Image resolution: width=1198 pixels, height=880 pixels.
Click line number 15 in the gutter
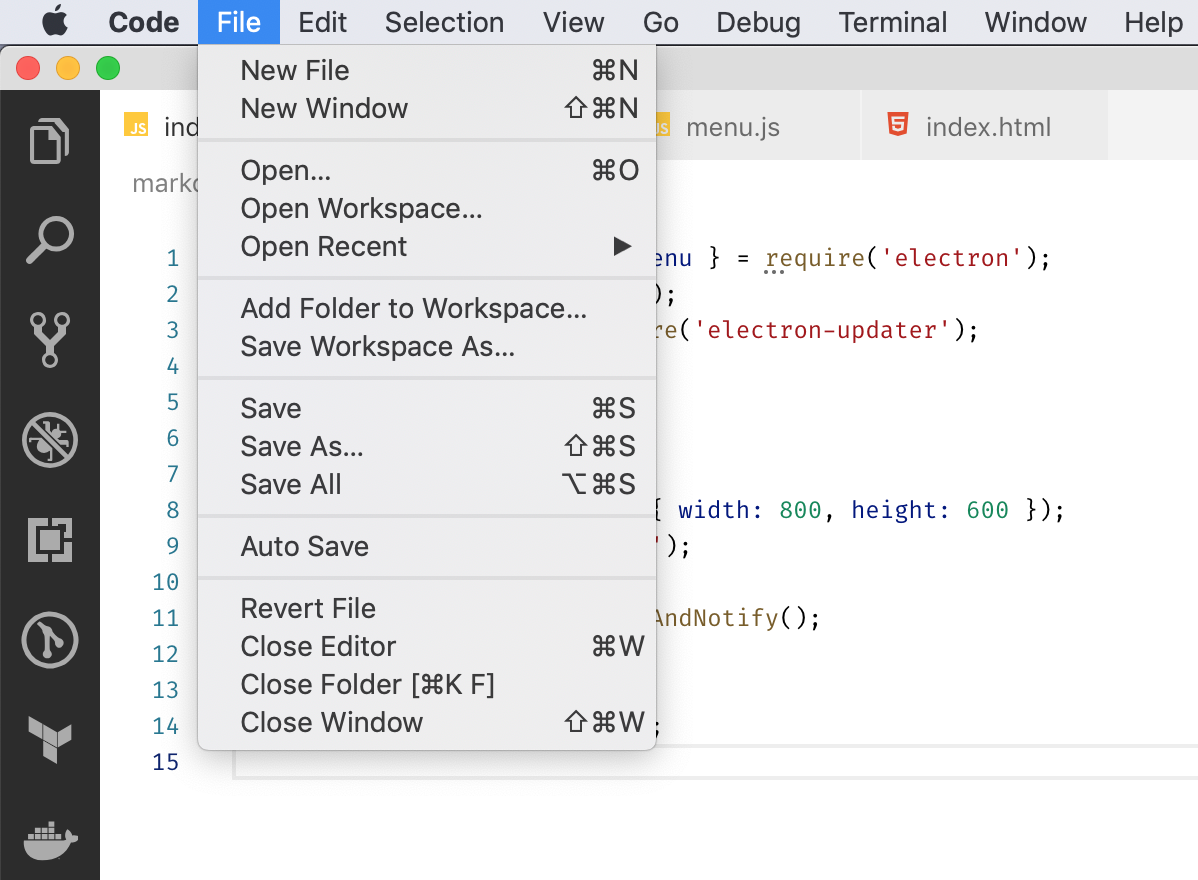click(x=165, y=762)
